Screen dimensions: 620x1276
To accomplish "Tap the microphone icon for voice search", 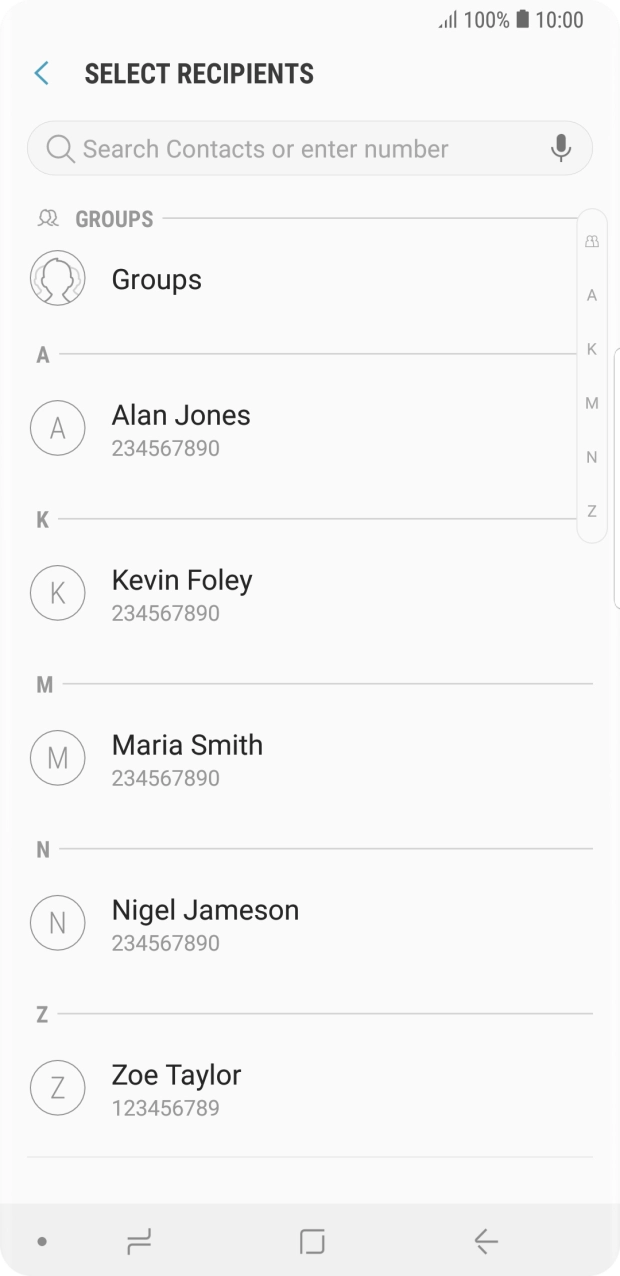I will (x=561, y=148).
